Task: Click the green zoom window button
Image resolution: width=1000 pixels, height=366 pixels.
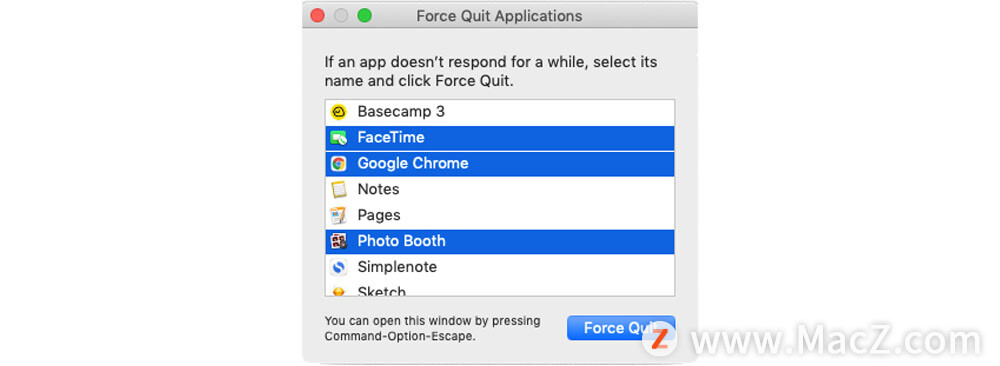Action: point(364,15)
